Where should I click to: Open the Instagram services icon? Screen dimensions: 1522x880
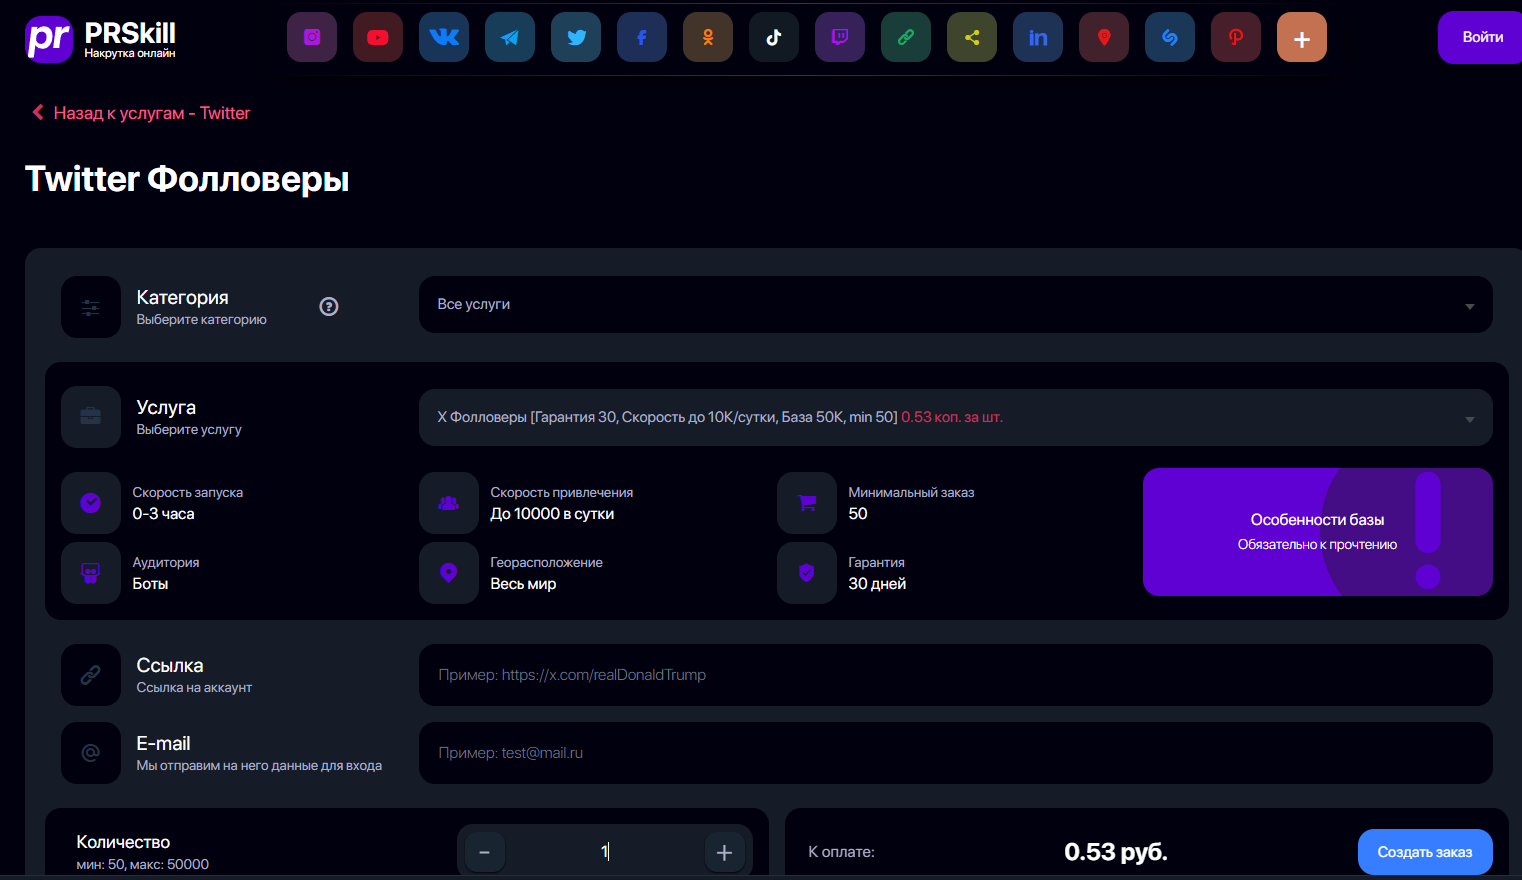[312, 37]
